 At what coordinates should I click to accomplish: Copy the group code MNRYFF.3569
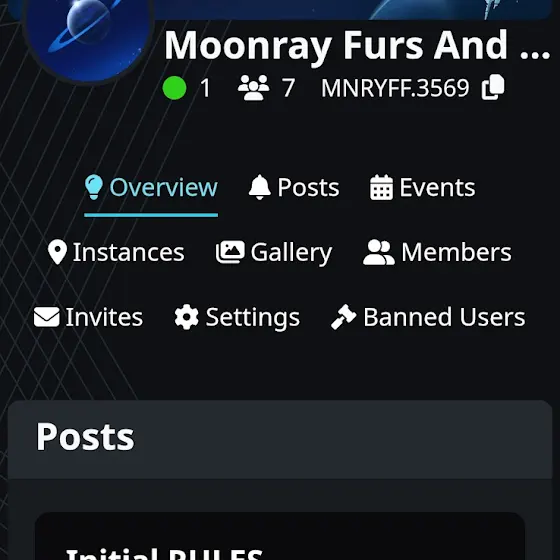click(x=493, y=87)
